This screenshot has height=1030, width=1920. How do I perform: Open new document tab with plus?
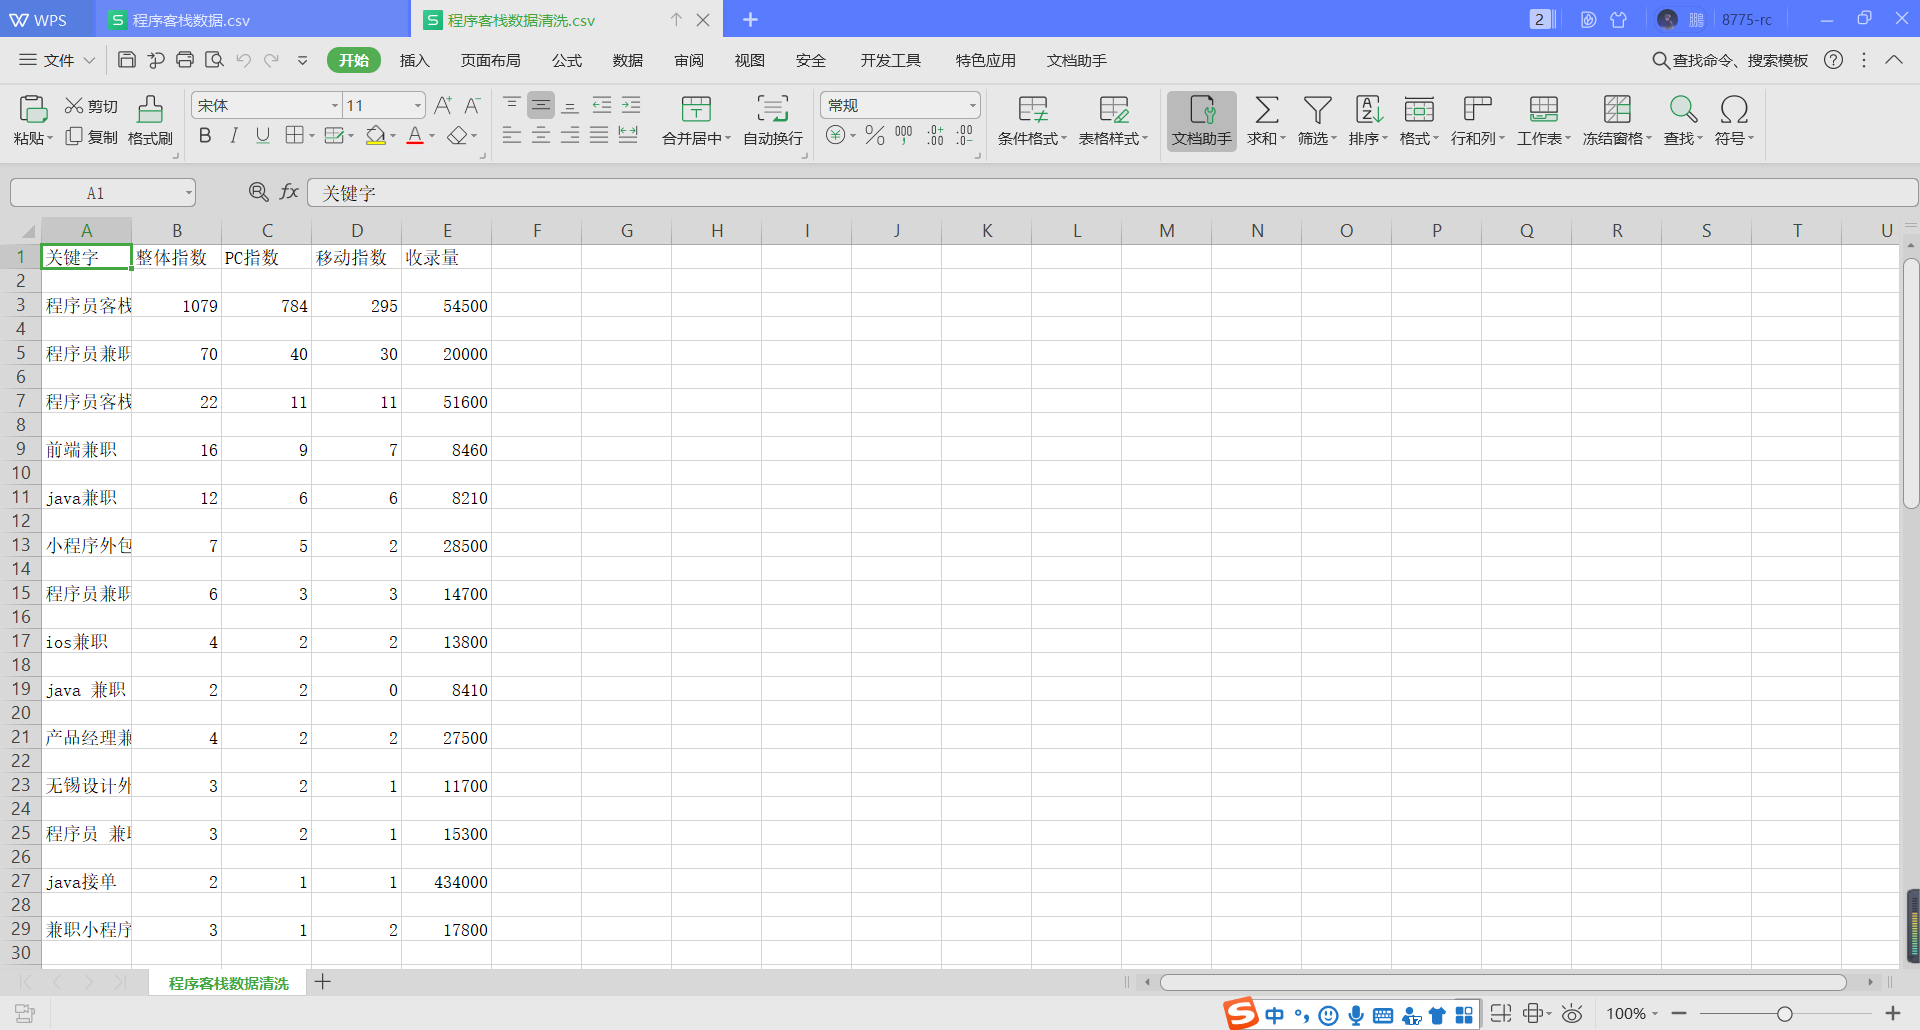tap(750, 19)
